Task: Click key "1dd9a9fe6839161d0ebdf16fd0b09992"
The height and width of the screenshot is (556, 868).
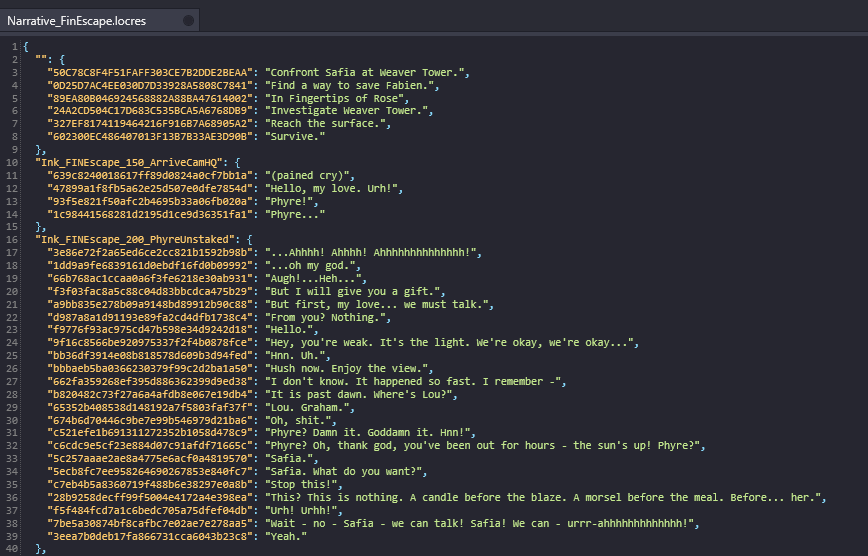Action: [x=150, y=265]
